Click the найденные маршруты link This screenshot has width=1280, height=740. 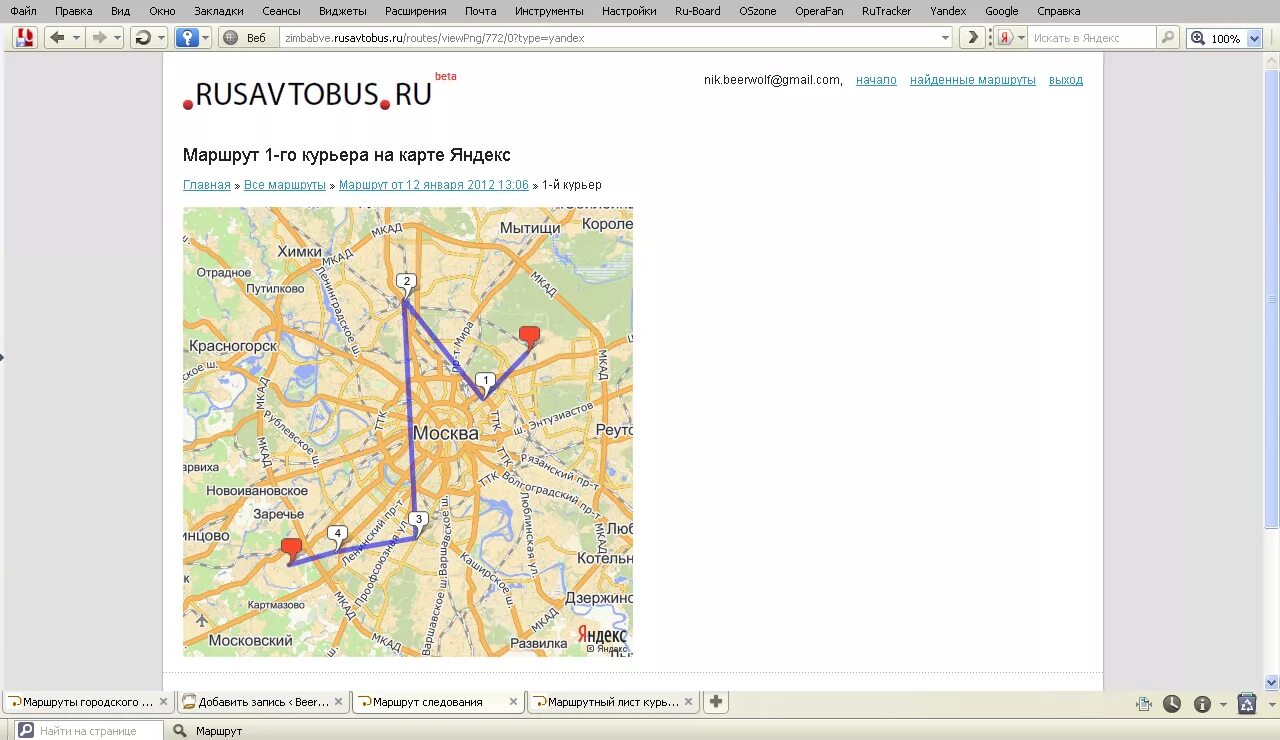973,80
